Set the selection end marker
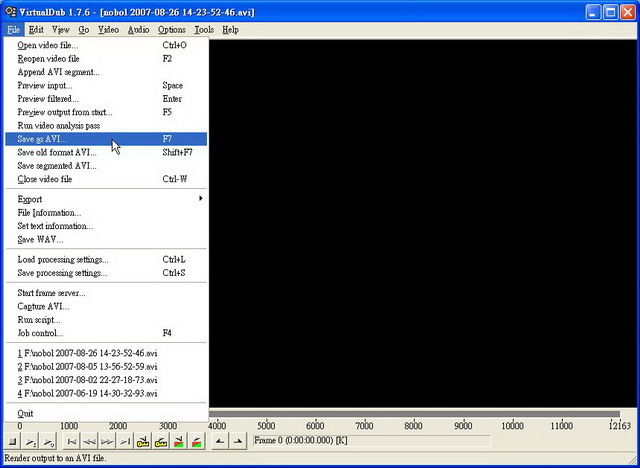This screenshot has width=640, height=468. pos(238,441)
